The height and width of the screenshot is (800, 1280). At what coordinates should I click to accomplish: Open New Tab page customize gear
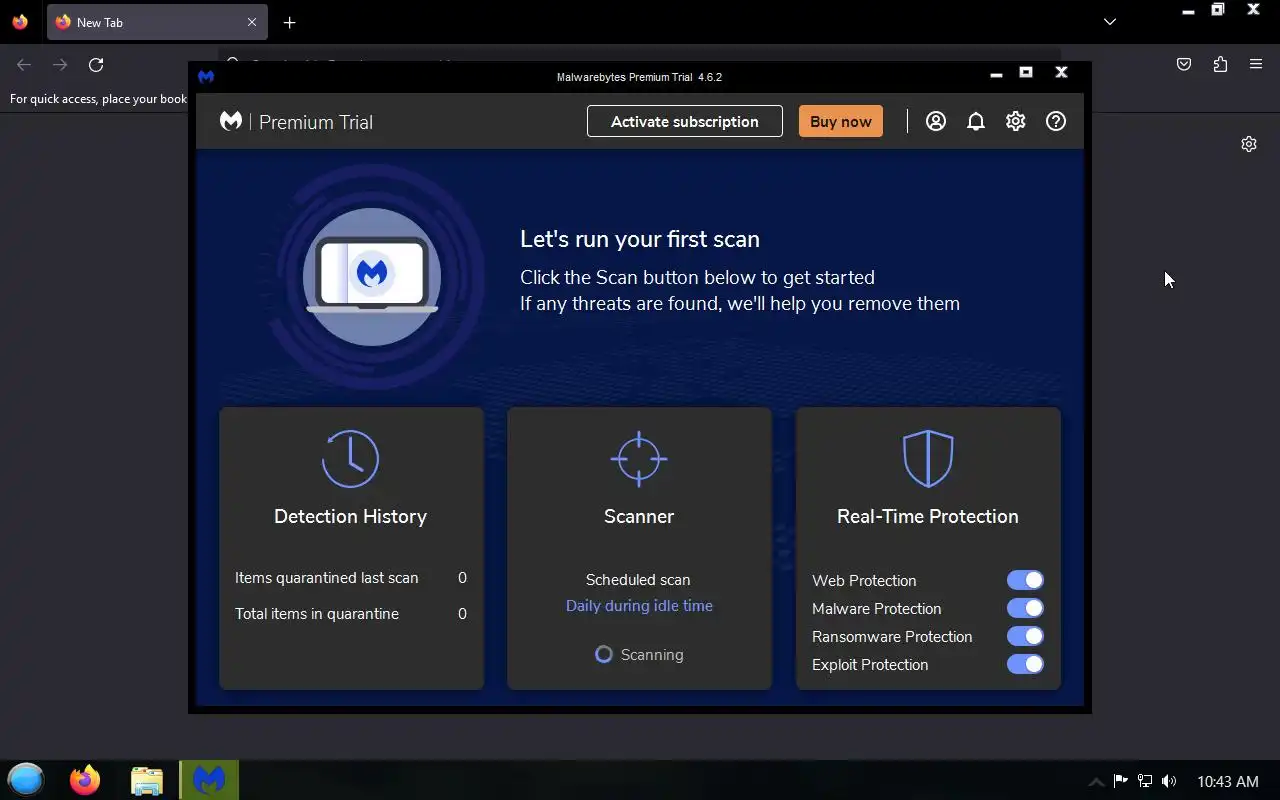pyautogui.click(x=1249, y=144)
